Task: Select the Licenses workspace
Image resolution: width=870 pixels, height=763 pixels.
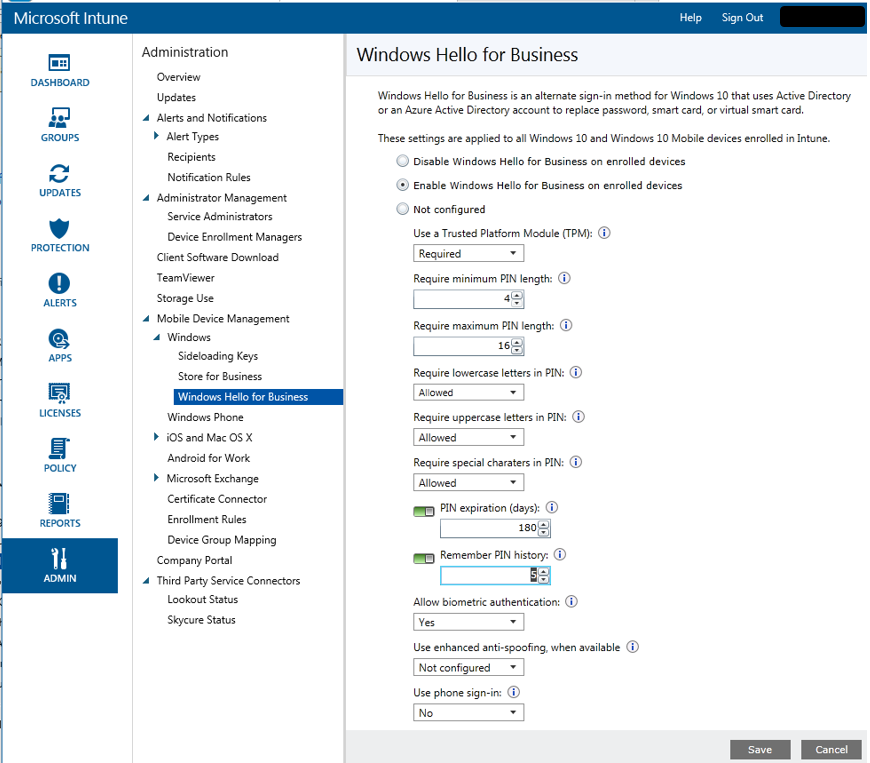Action: (x=59, y=399)
